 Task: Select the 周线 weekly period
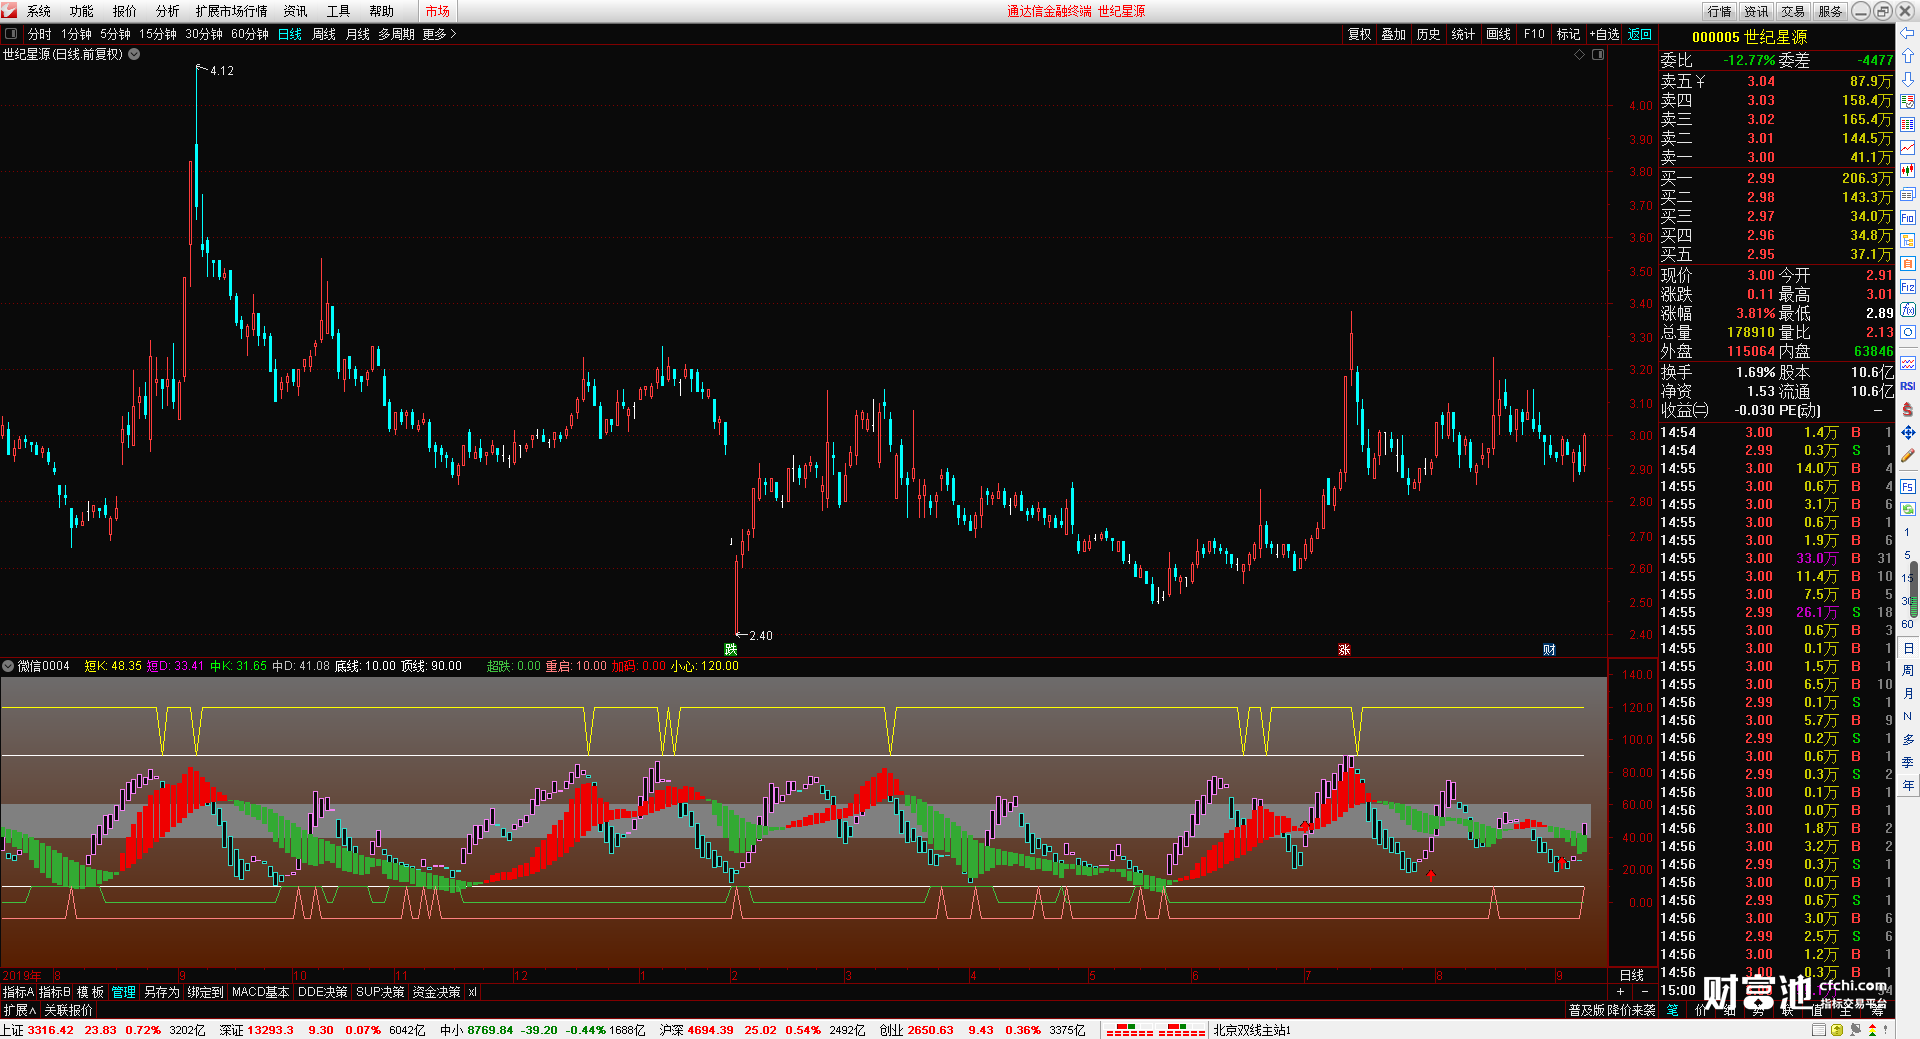(324, 34)
